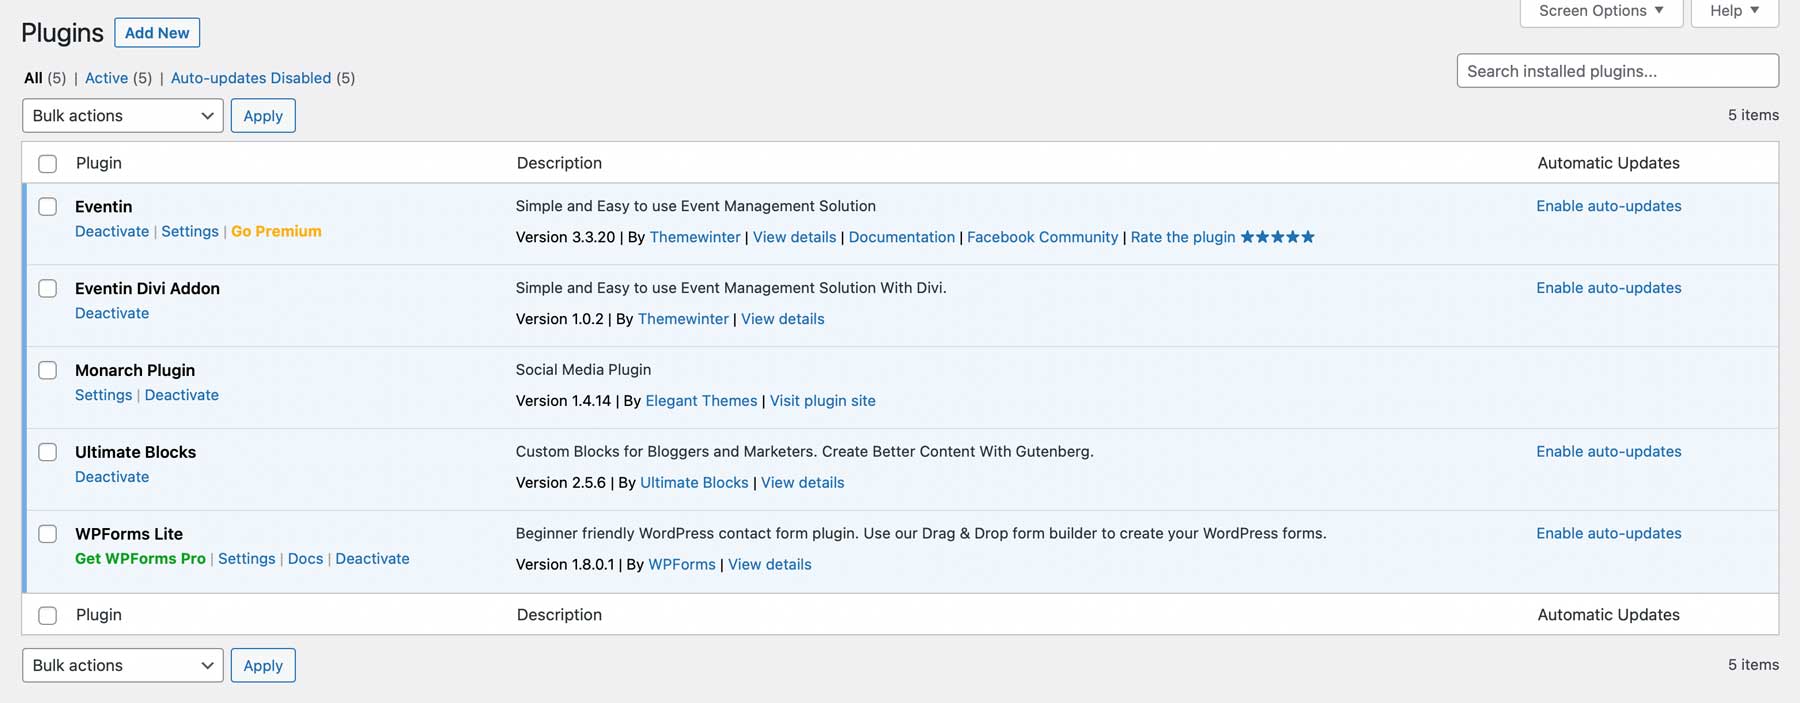Open Themewinter link for Eventin Divi Addon
The width and height of the screenshot is (1800, 703).
(x=683, y=319)
